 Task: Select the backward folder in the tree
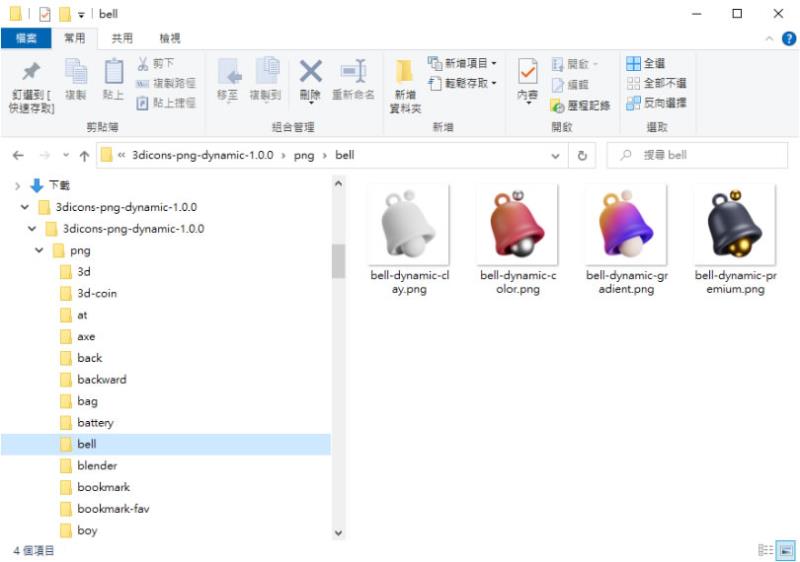(102, 379)
